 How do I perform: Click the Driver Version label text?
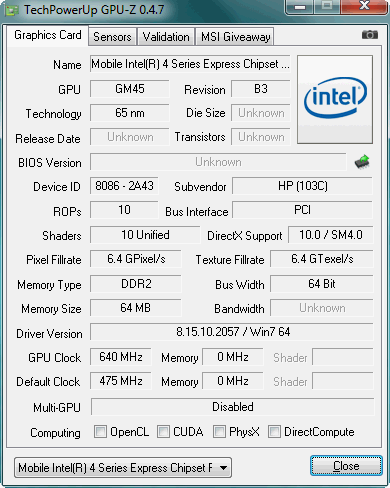pyautogui.click(x=49, y=334)
